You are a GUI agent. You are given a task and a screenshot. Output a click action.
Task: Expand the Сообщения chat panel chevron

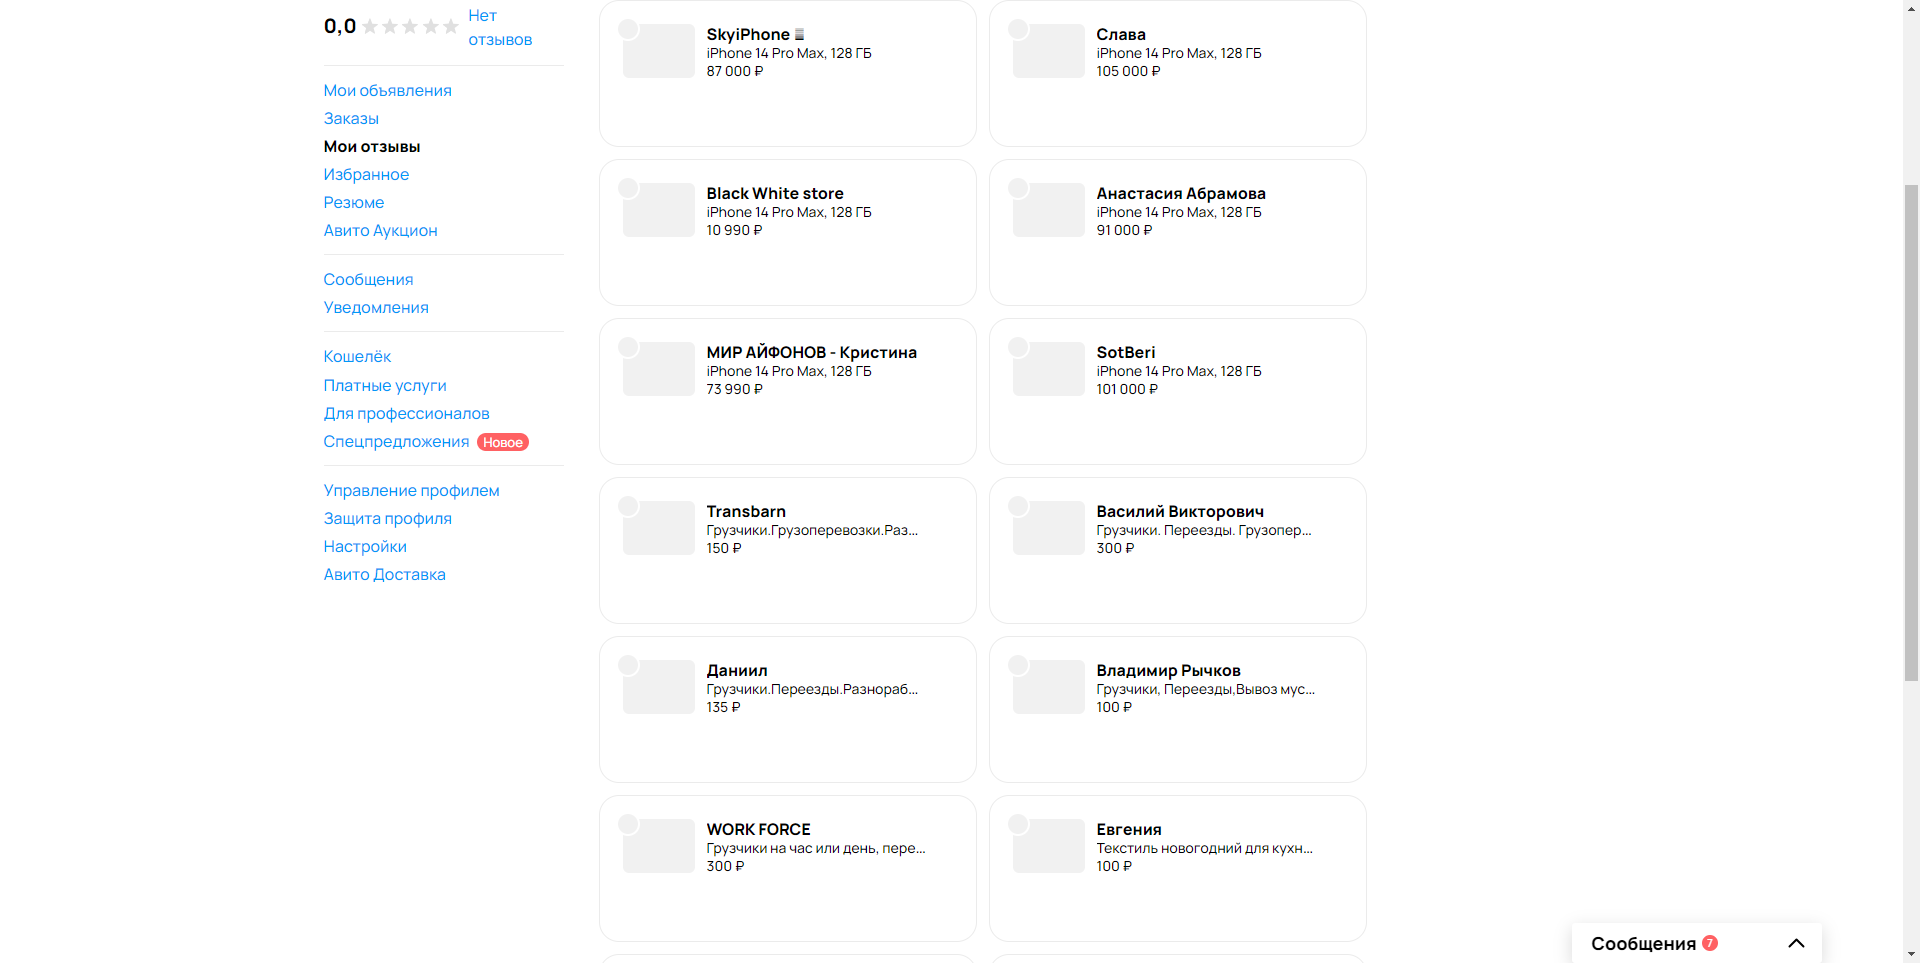pyautogui.click(x=1796, y=943)
